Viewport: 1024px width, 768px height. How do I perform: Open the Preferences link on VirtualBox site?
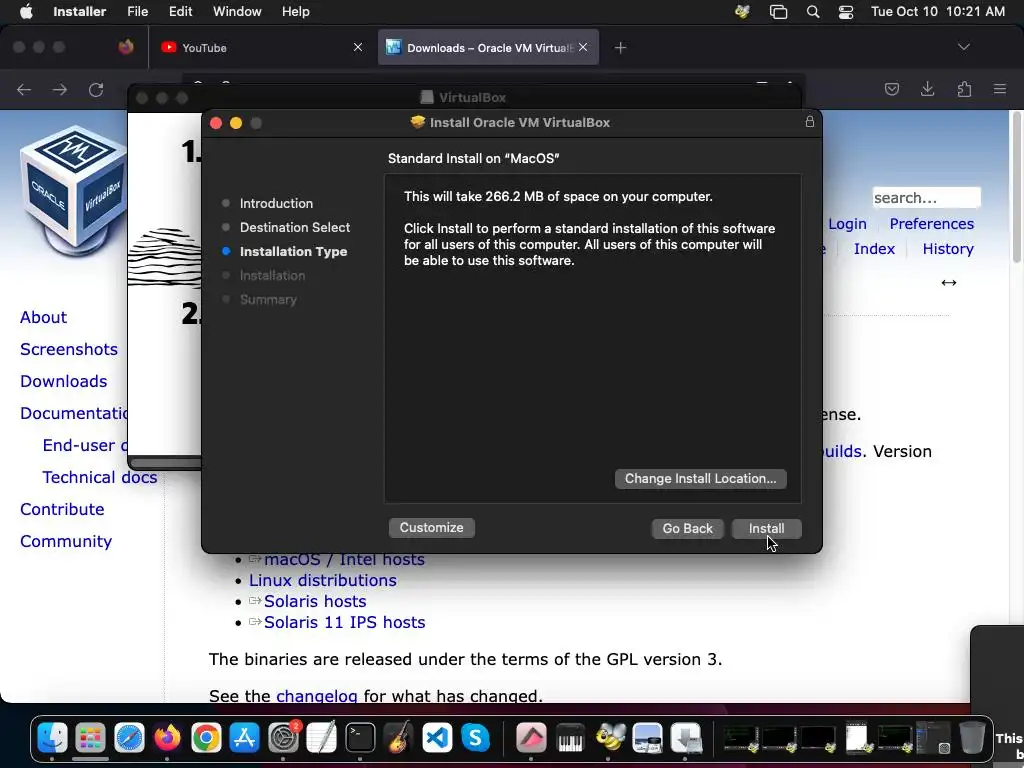pyautogui.click(x=931, y=224)
